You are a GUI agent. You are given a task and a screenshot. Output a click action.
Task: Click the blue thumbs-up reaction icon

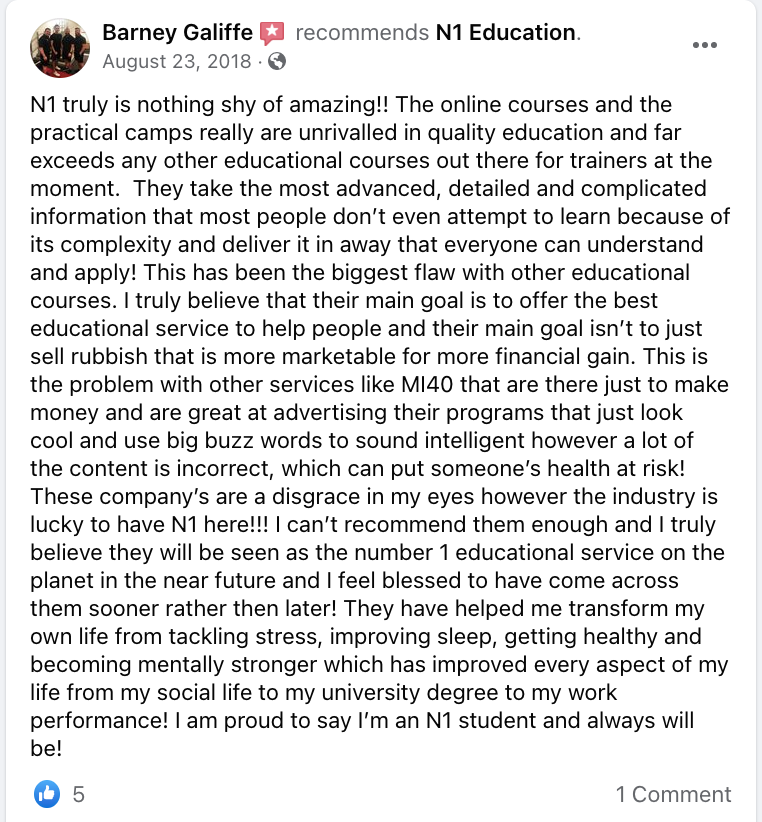coord(47,794)
